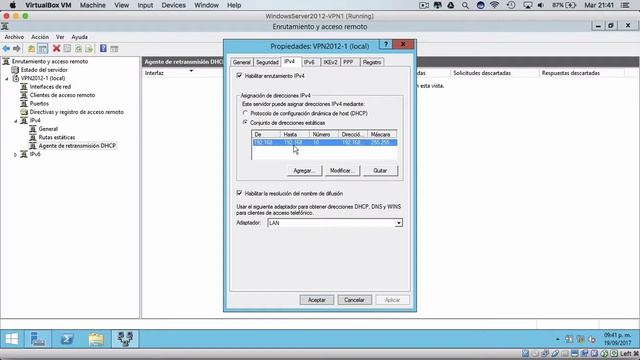Select the Puertos tree node
Screen dimensions: 640x360
point(39,104)
